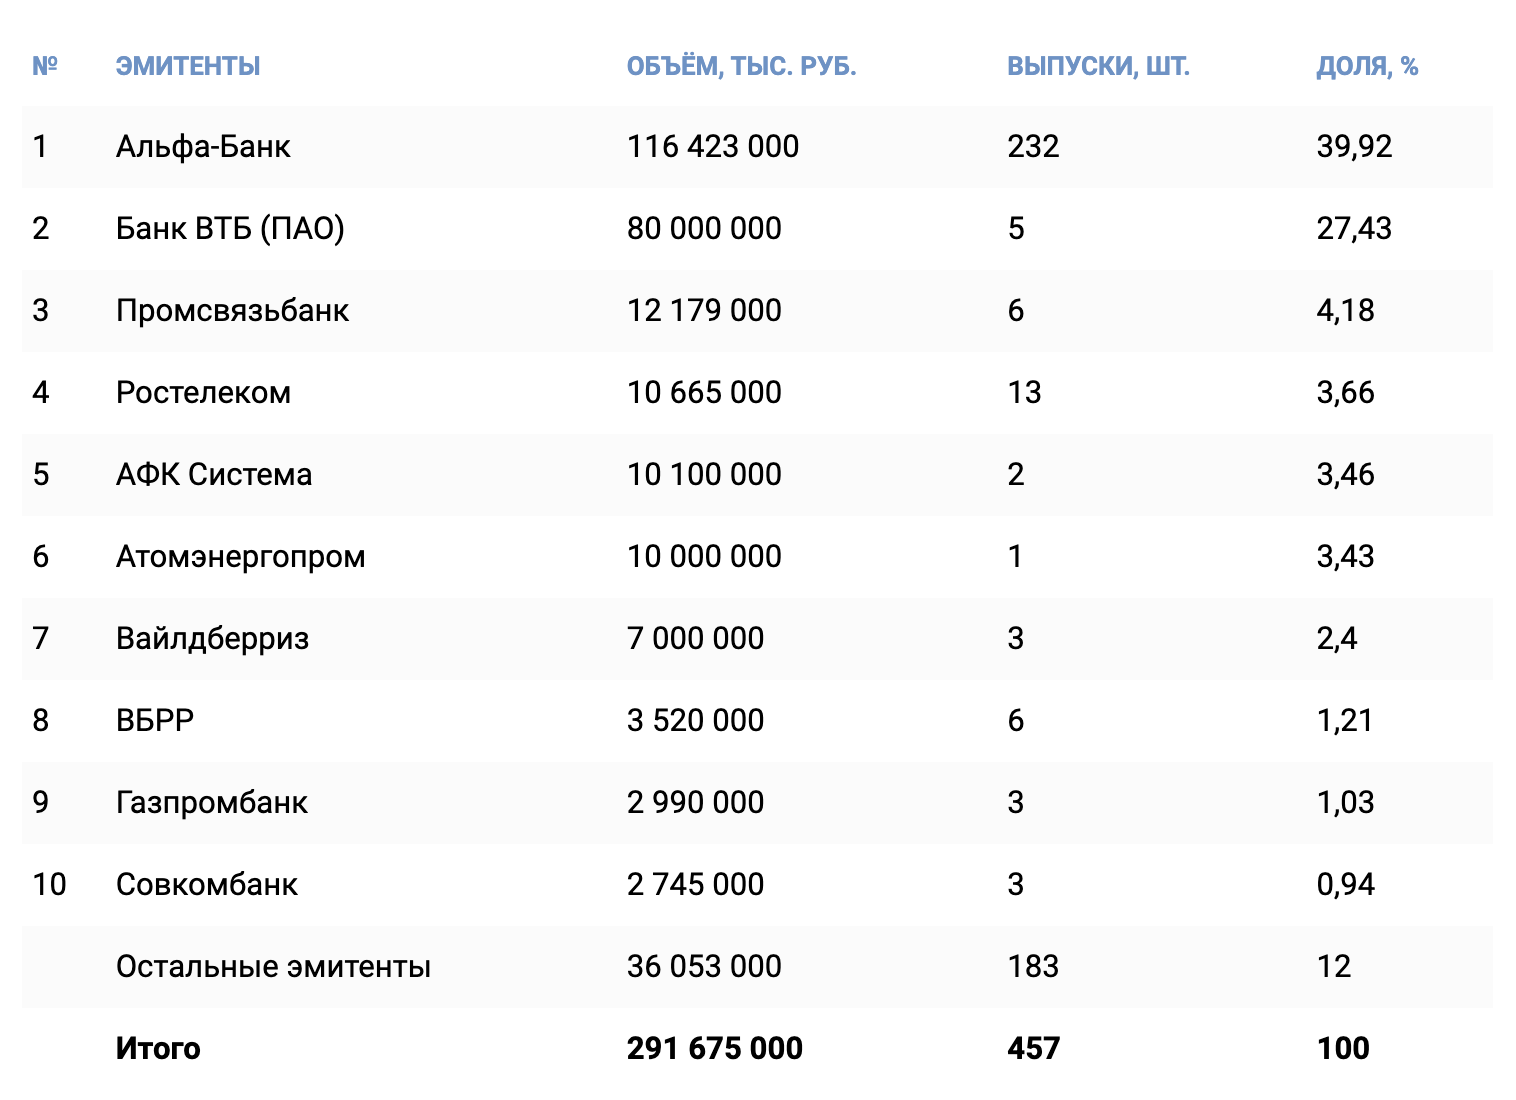
Task: Click the Промсвязьбанк issuer name
Action: click(232, 311)
